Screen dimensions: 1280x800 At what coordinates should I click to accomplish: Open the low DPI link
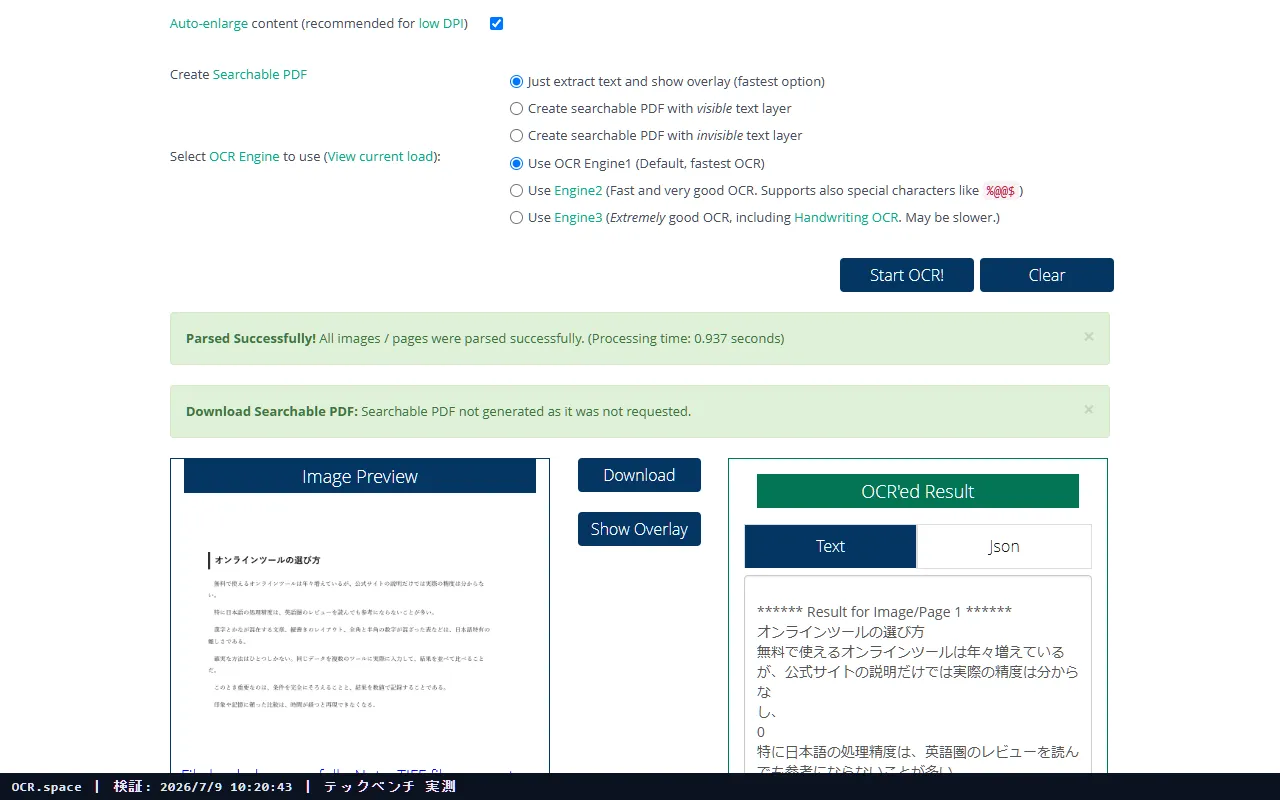(x=441, y=23)
